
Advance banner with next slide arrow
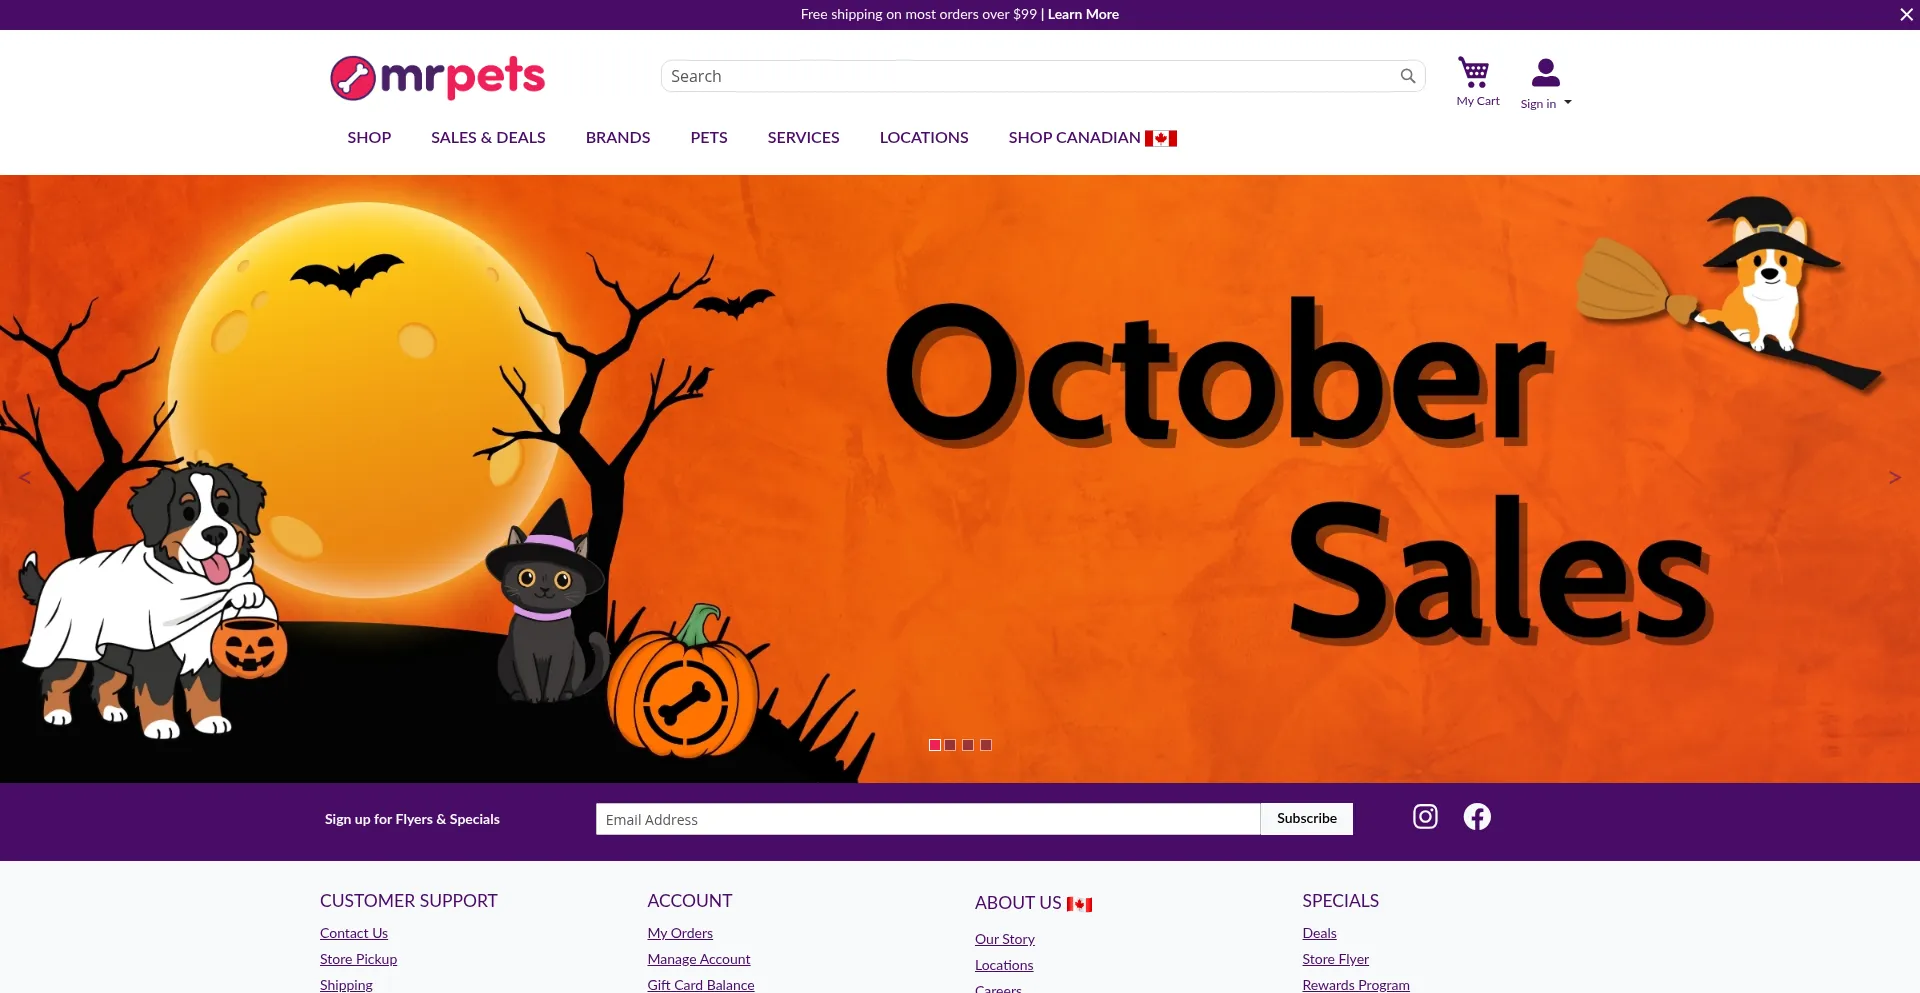(1894, 478)
